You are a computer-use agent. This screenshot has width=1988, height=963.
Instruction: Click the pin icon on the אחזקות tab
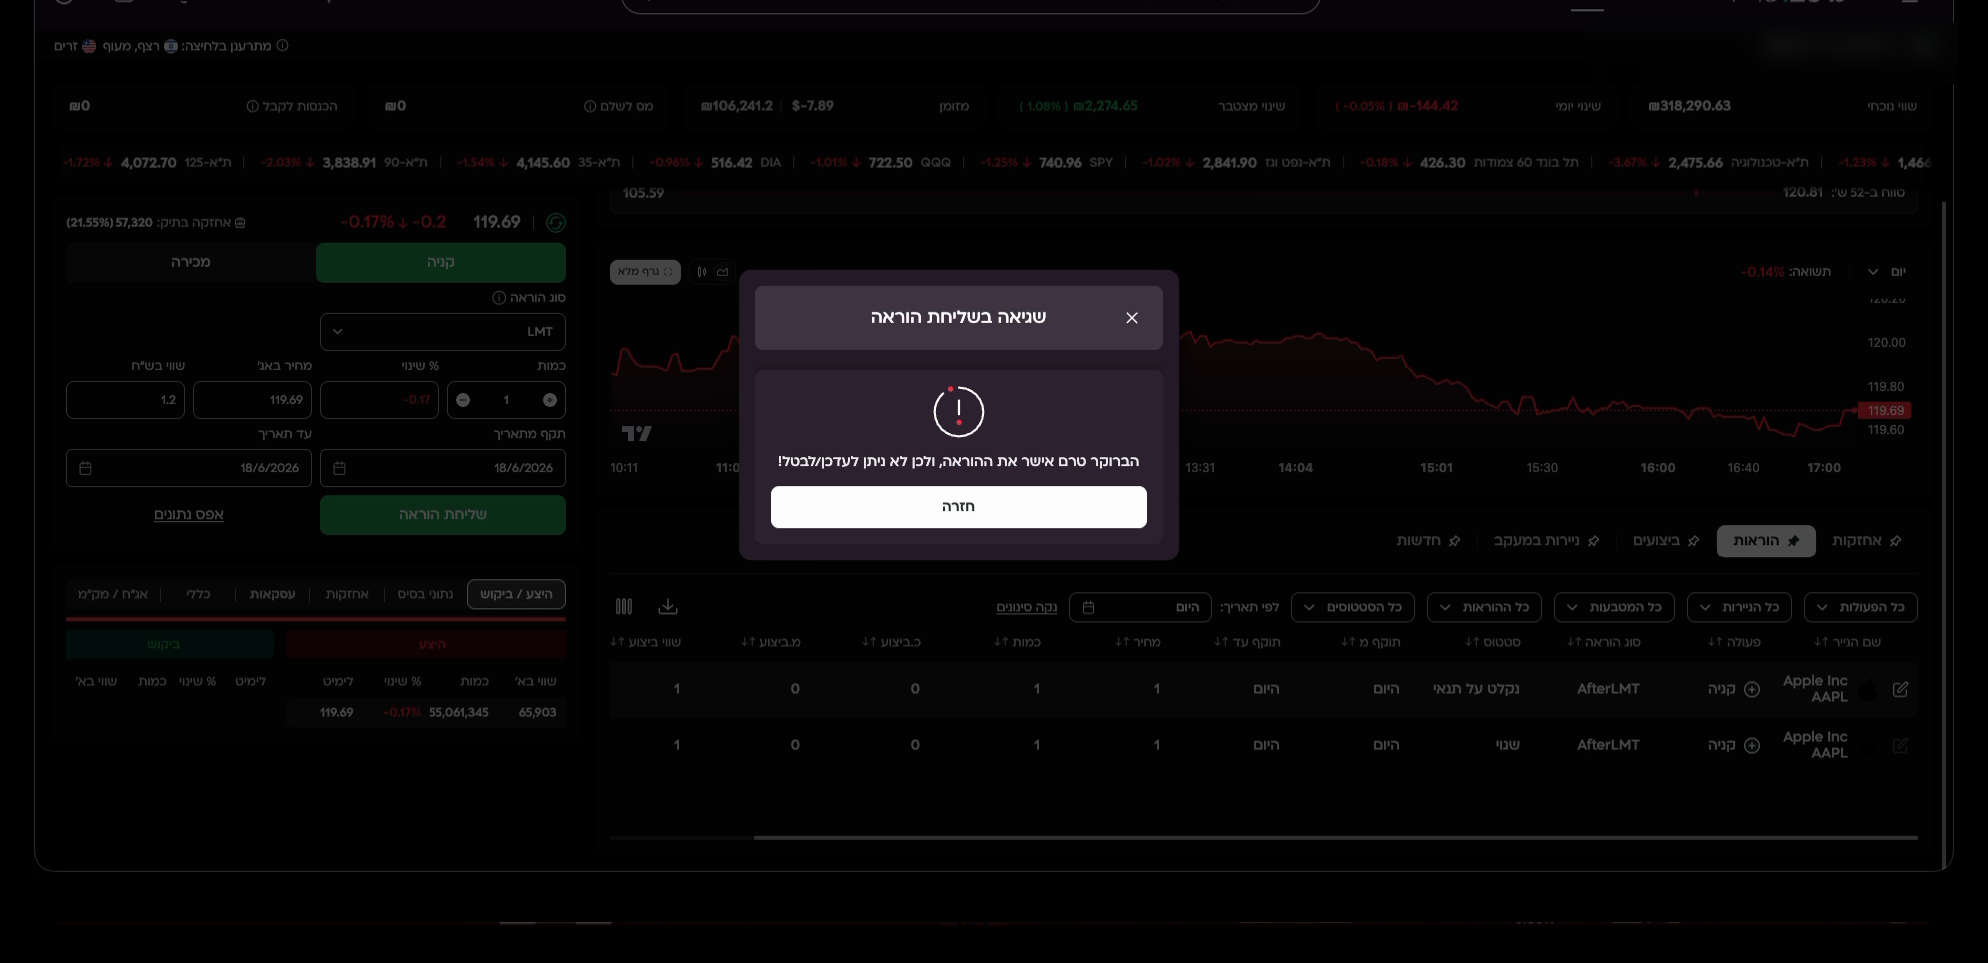(x=1896, y=541)
